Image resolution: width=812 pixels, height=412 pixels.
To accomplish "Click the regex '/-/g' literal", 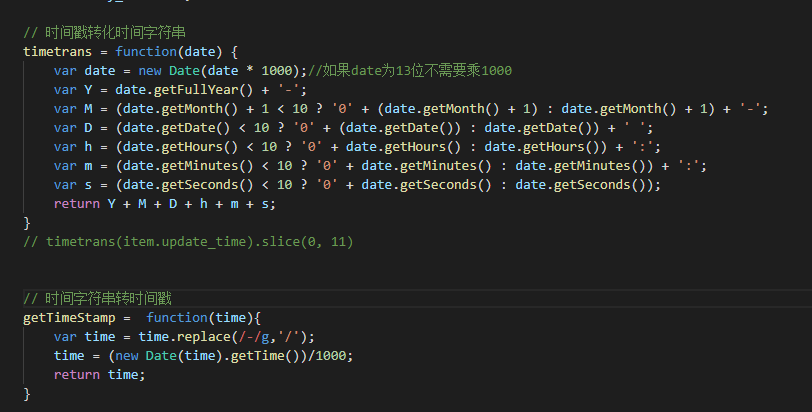I will click(254, 337).
